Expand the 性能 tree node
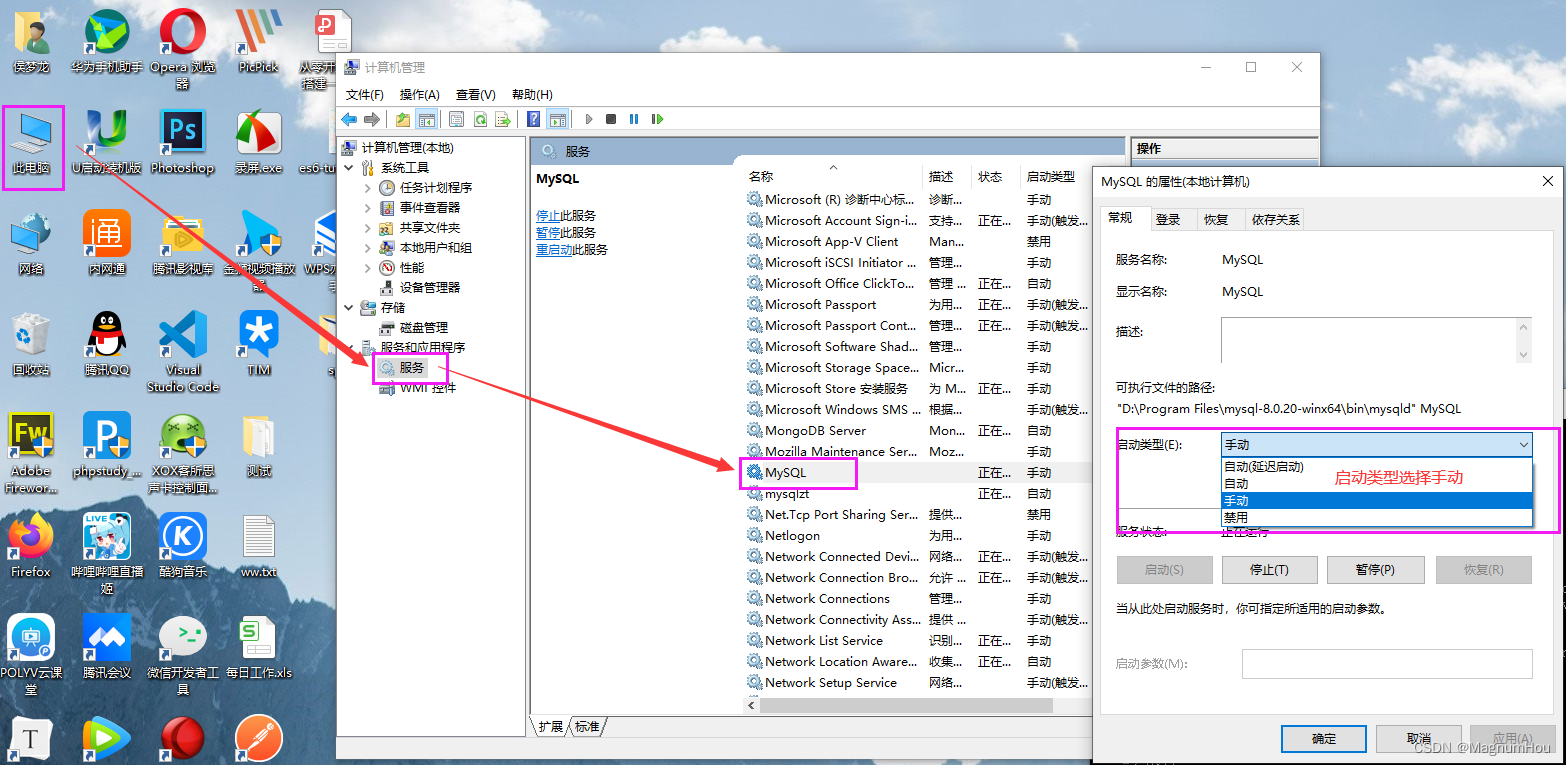 tap(368, 268)
